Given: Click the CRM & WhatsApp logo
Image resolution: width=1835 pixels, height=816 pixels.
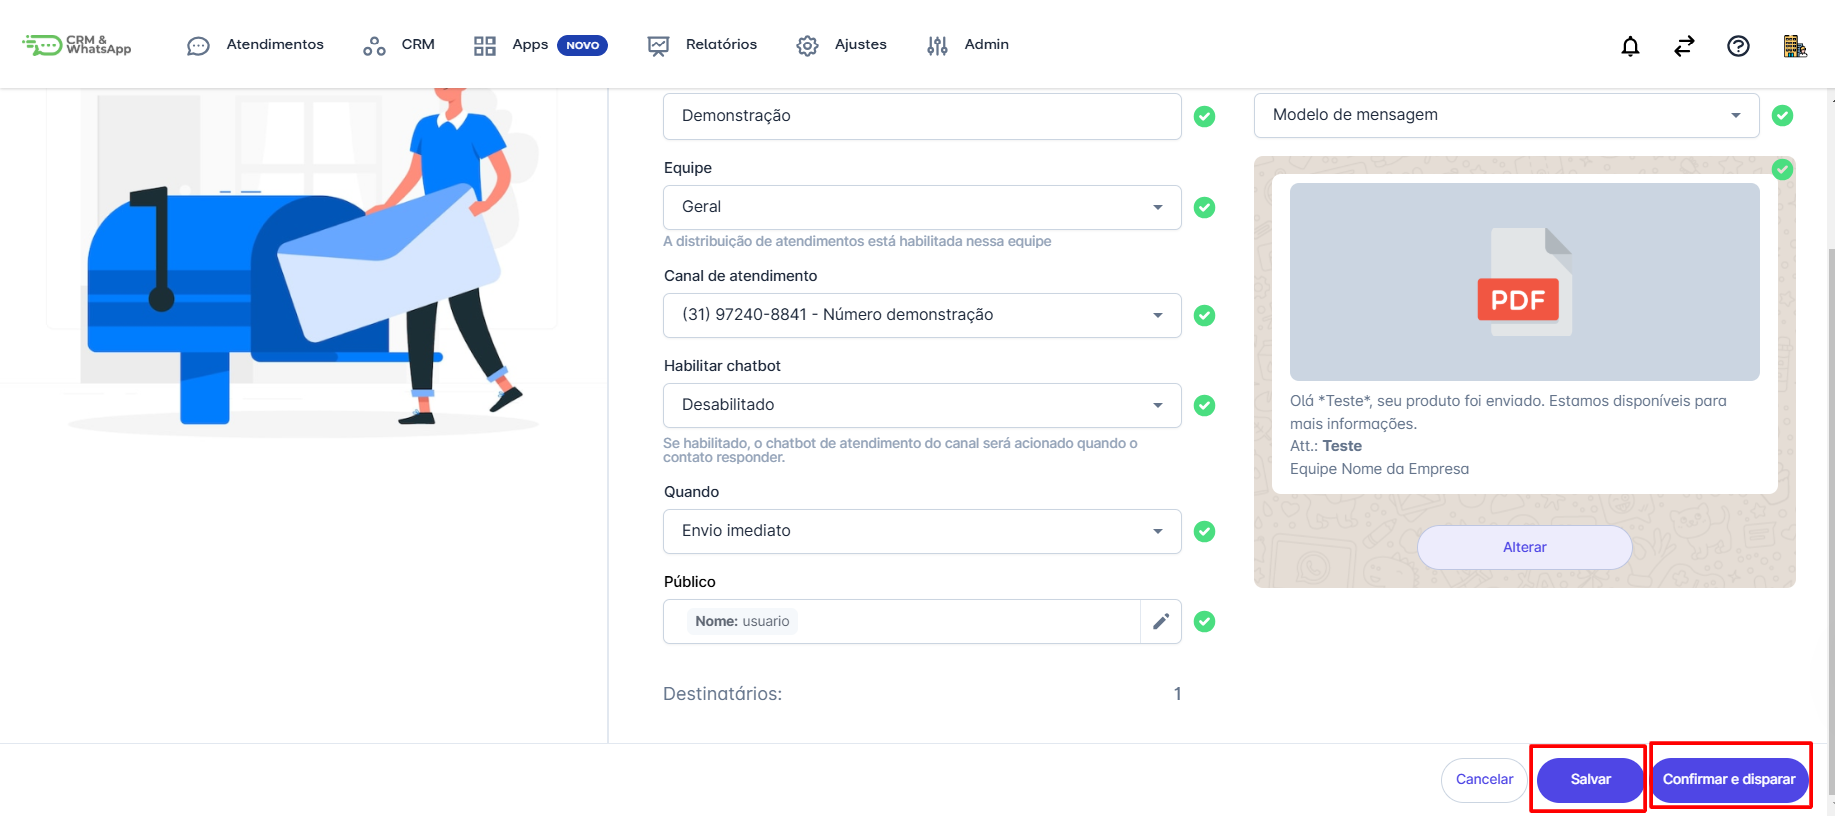Looking at the screenshot, I should point(78,45).
